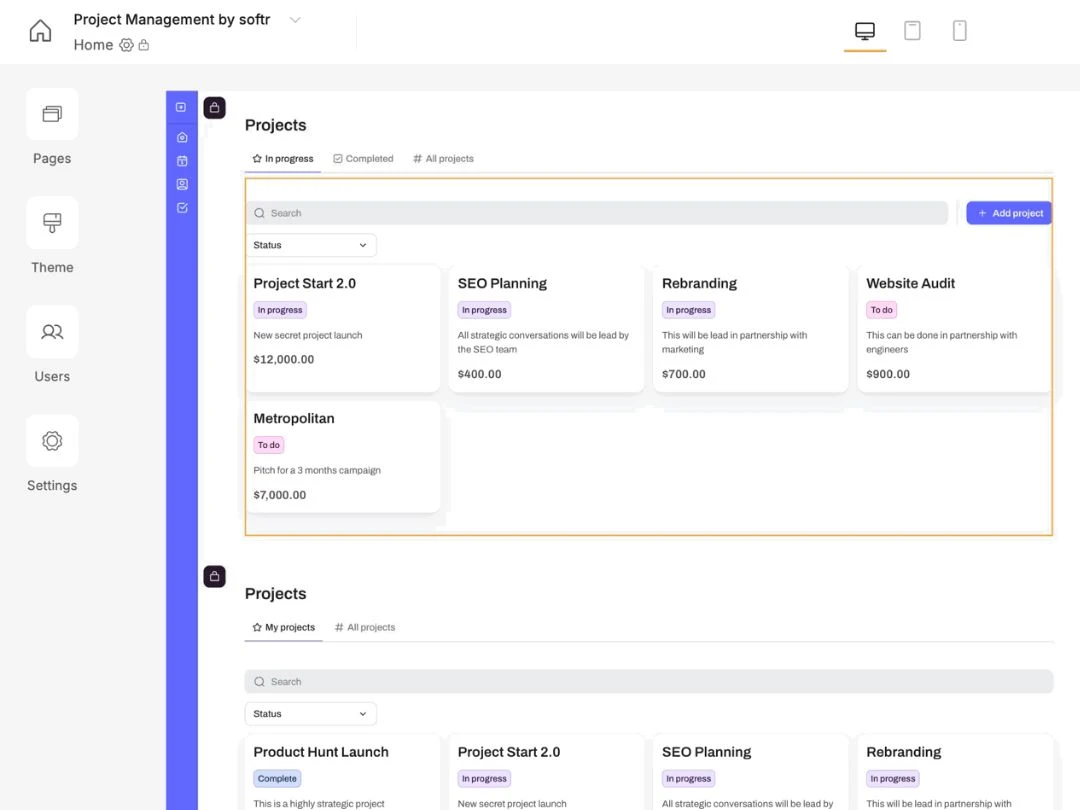Click lock badge beside first Projects block

coord(214,107)
